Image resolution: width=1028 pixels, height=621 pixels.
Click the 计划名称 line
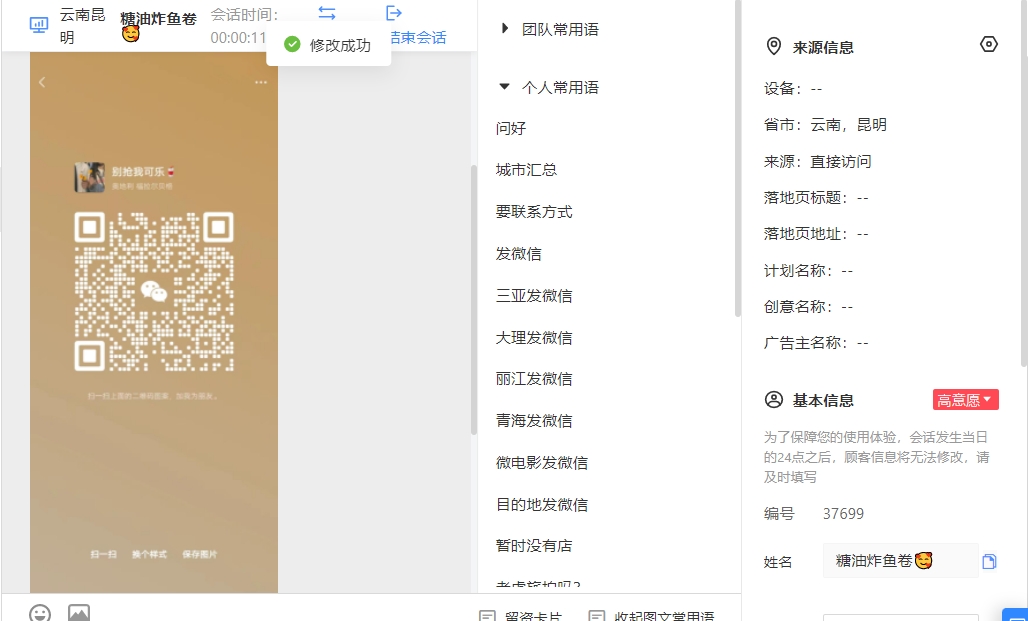(x=808, y=270)
